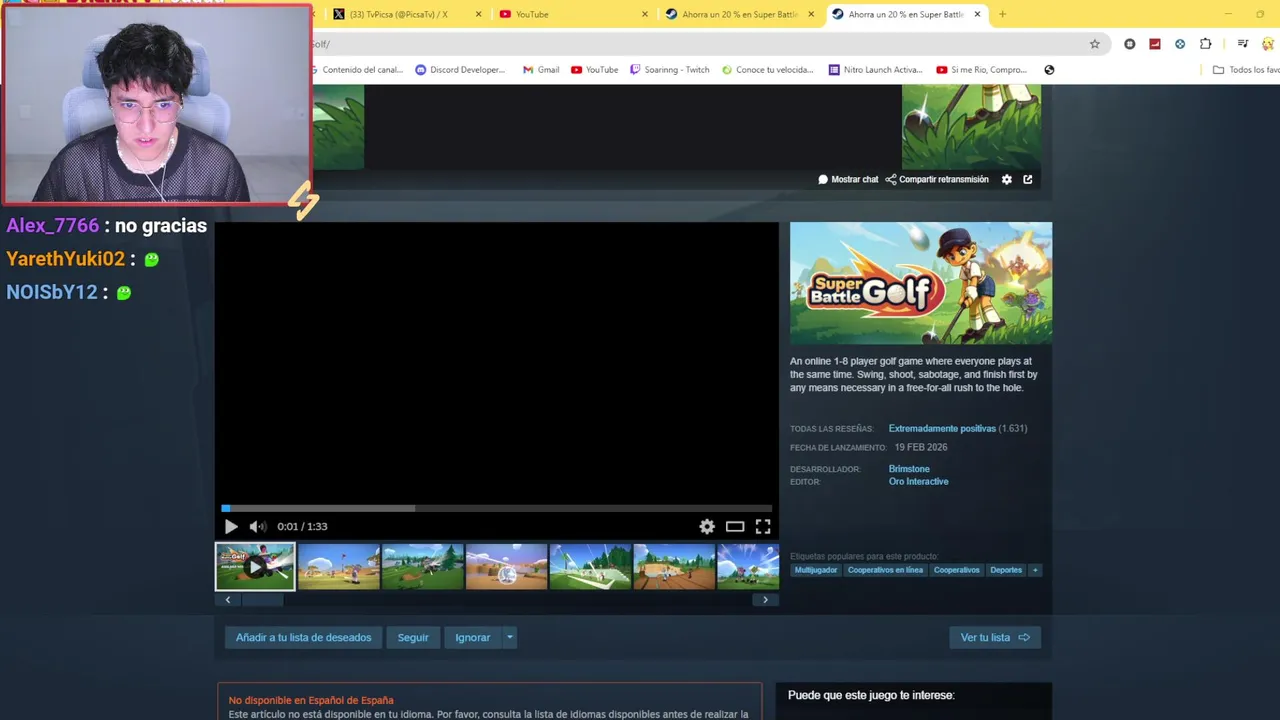Viewport: 1280px width, 720px height.
Task: Open the browser extensions puzzle icon
Action: click(x=1205, y=44)
